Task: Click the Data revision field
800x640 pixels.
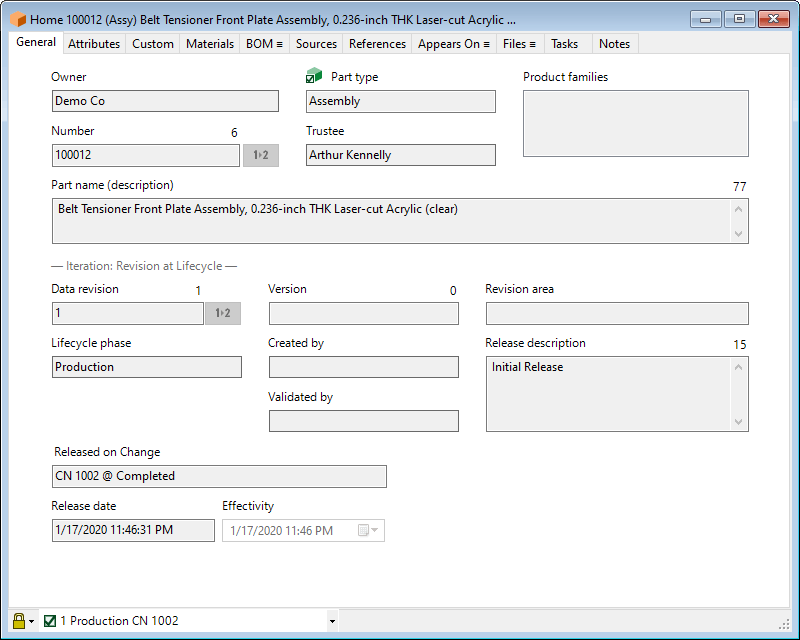Action: point(128,313)
